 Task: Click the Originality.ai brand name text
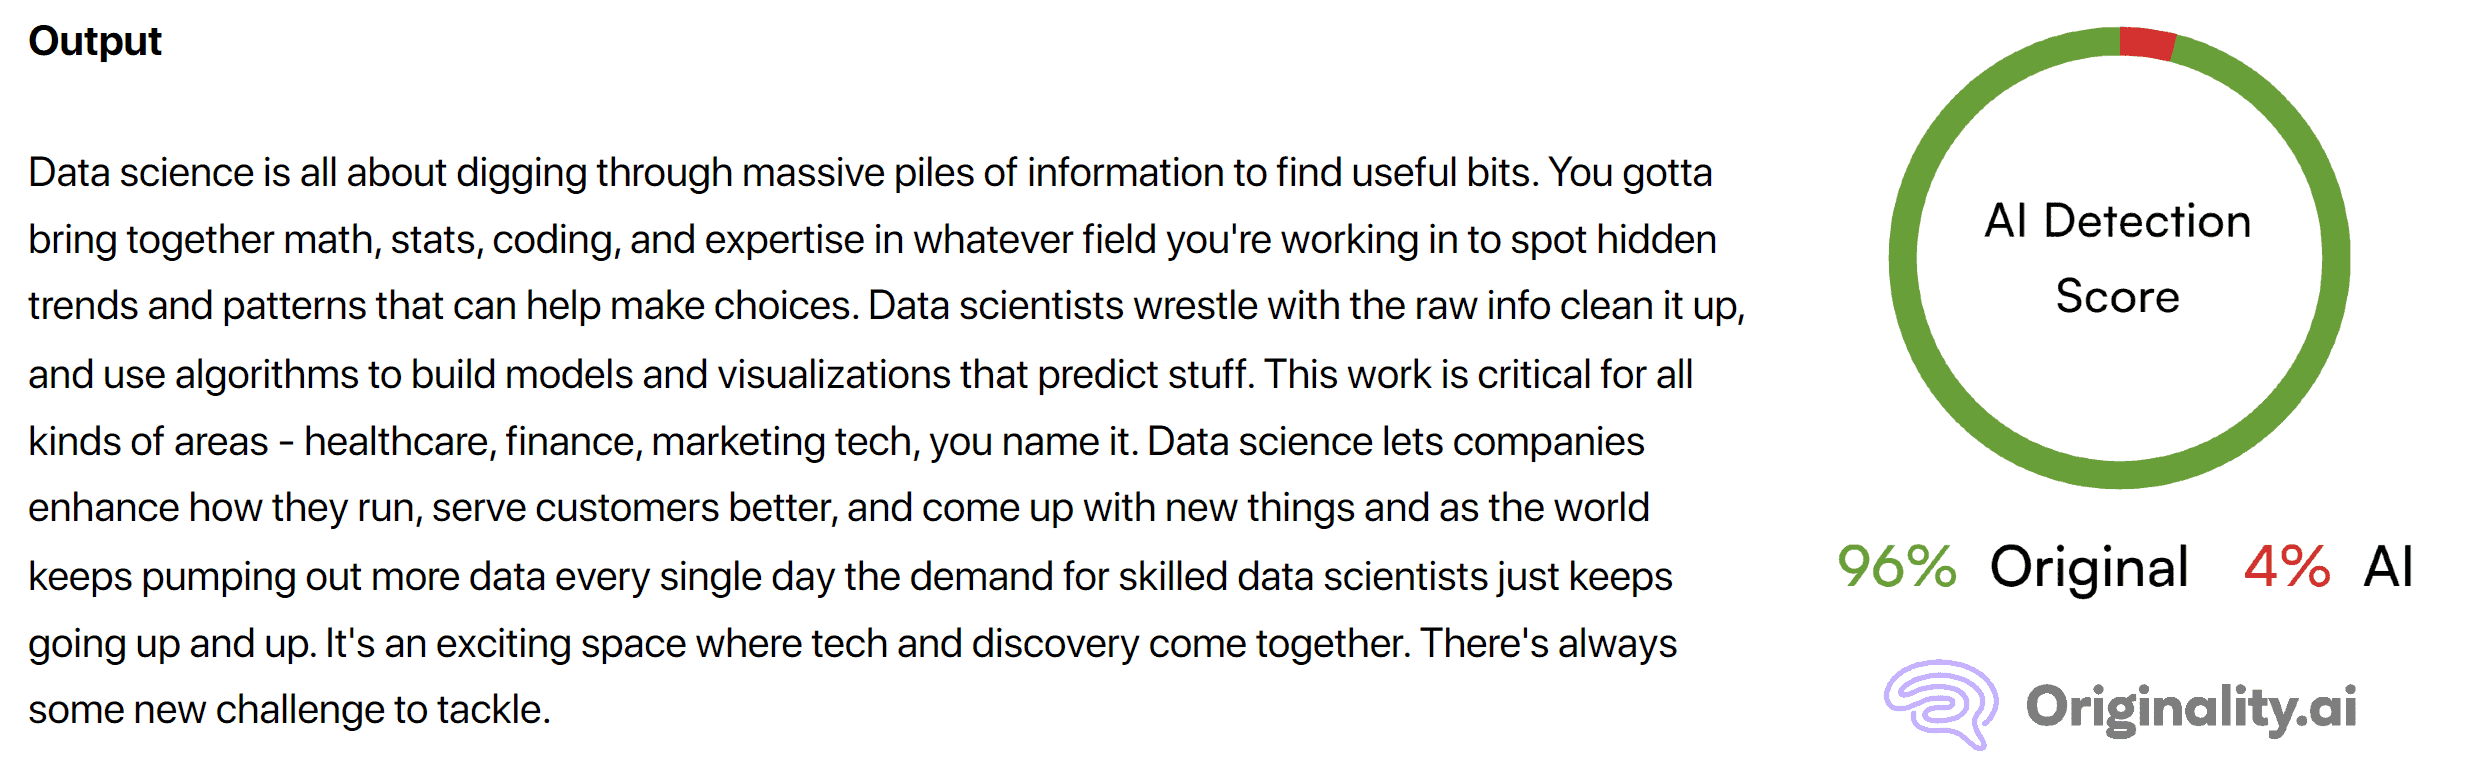point(2191,707)
